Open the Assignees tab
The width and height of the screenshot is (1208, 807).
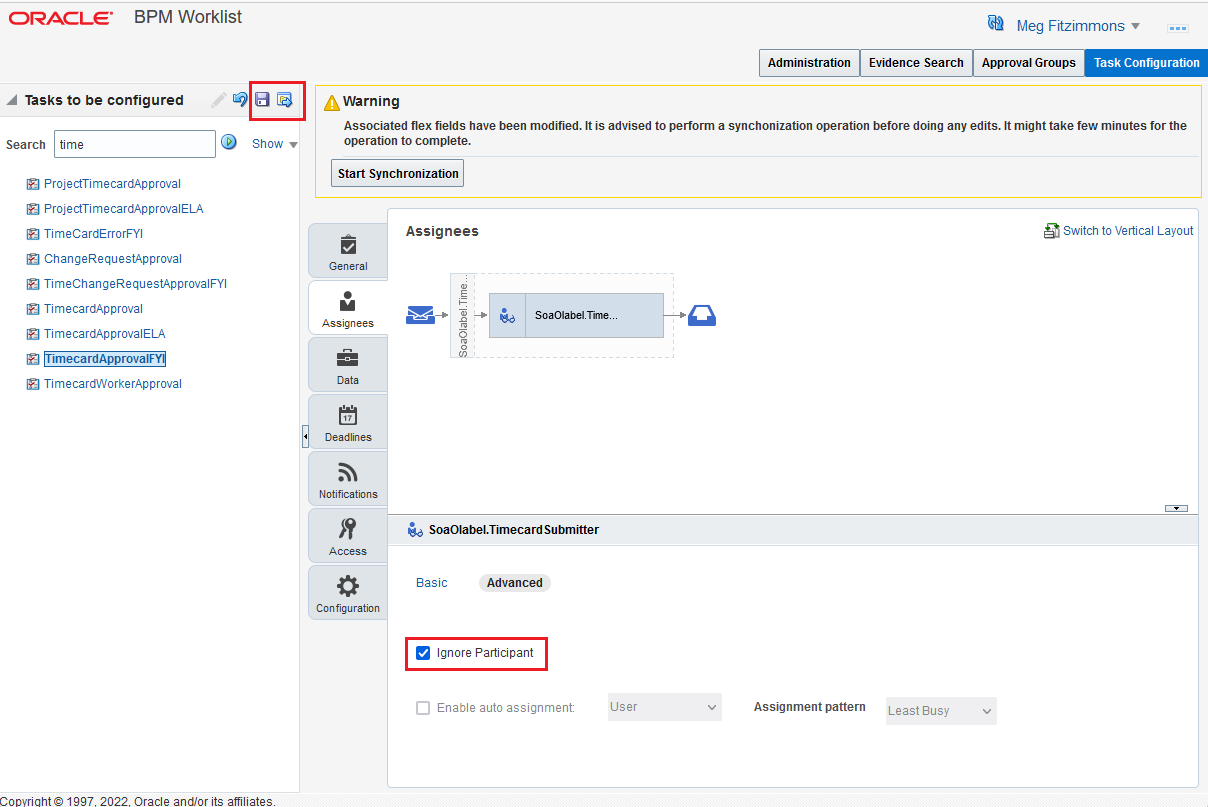[348, 309]
